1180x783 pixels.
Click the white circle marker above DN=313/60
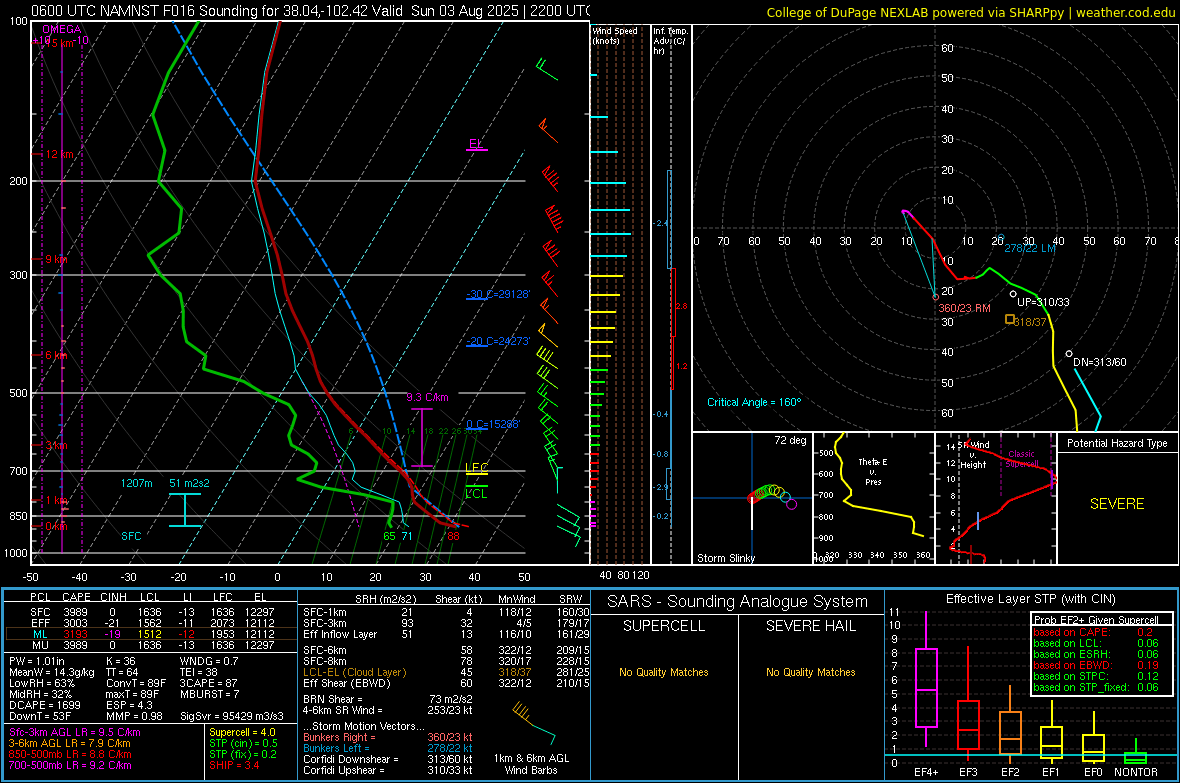coord(1069,354)
